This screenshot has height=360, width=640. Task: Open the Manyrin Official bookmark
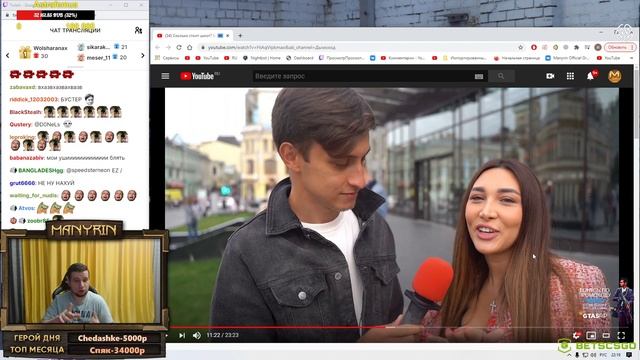coord(567,58)
